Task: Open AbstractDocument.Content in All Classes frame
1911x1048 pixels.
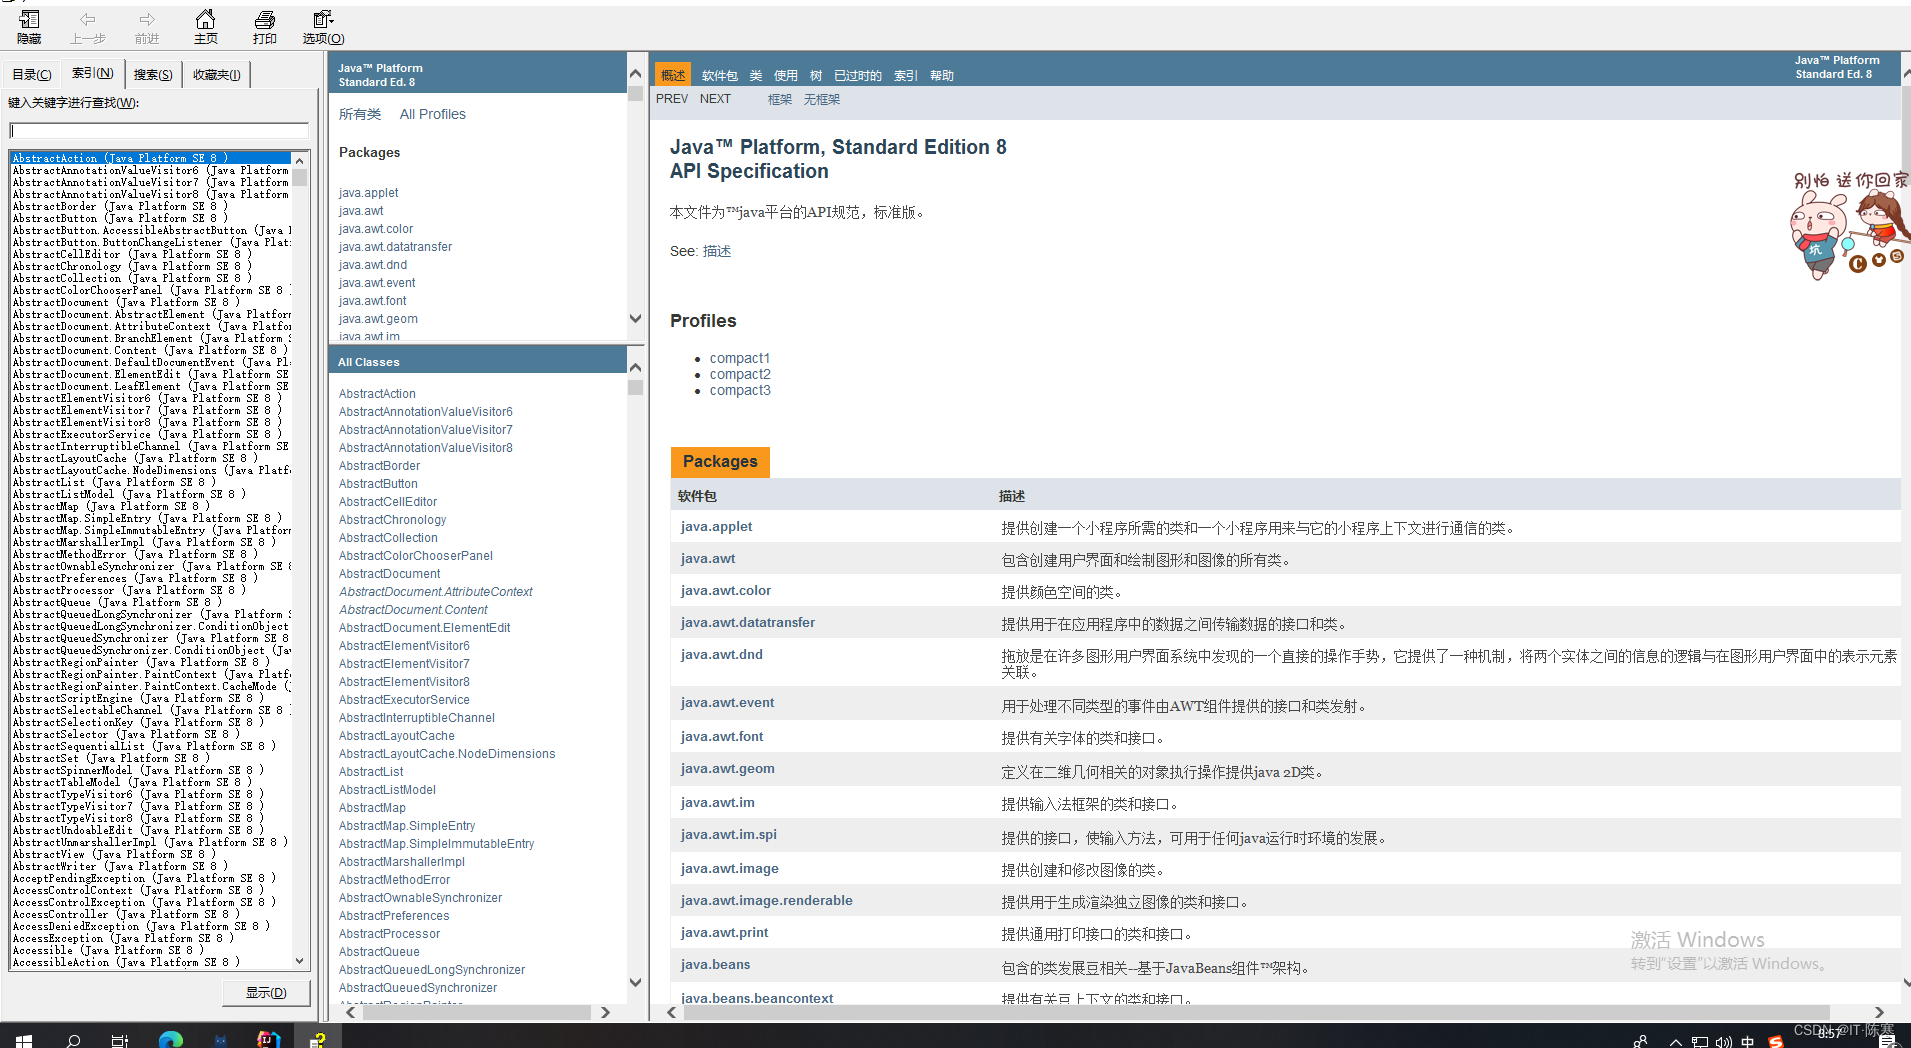Action: pos(413,610)
